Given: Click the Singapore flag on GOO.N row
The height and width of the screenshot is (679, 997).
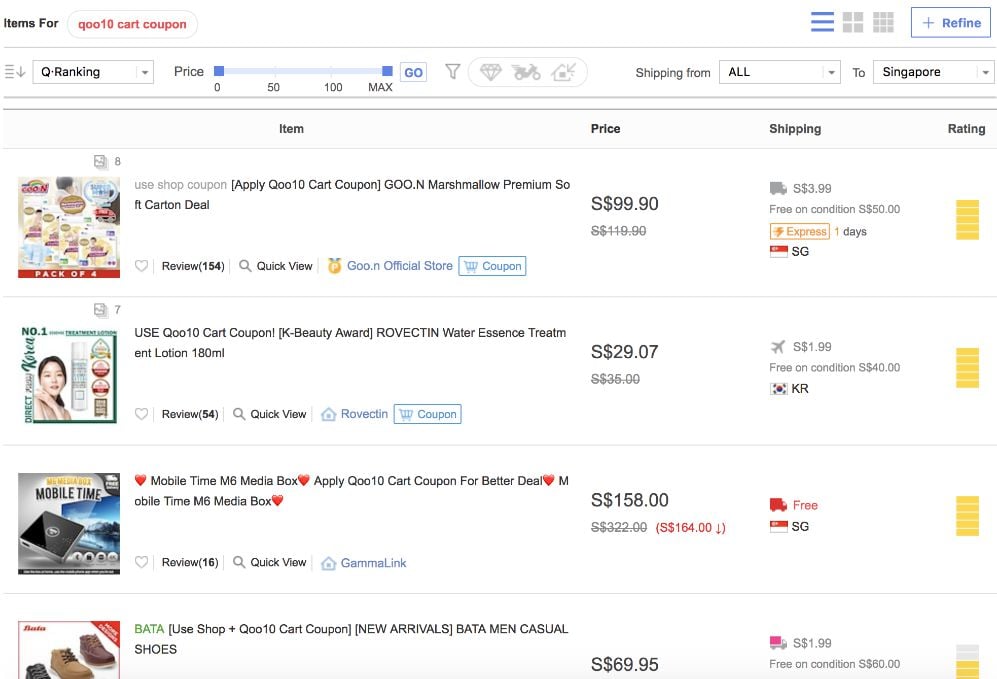Looking at the screenshot, I should pos(778,251).
